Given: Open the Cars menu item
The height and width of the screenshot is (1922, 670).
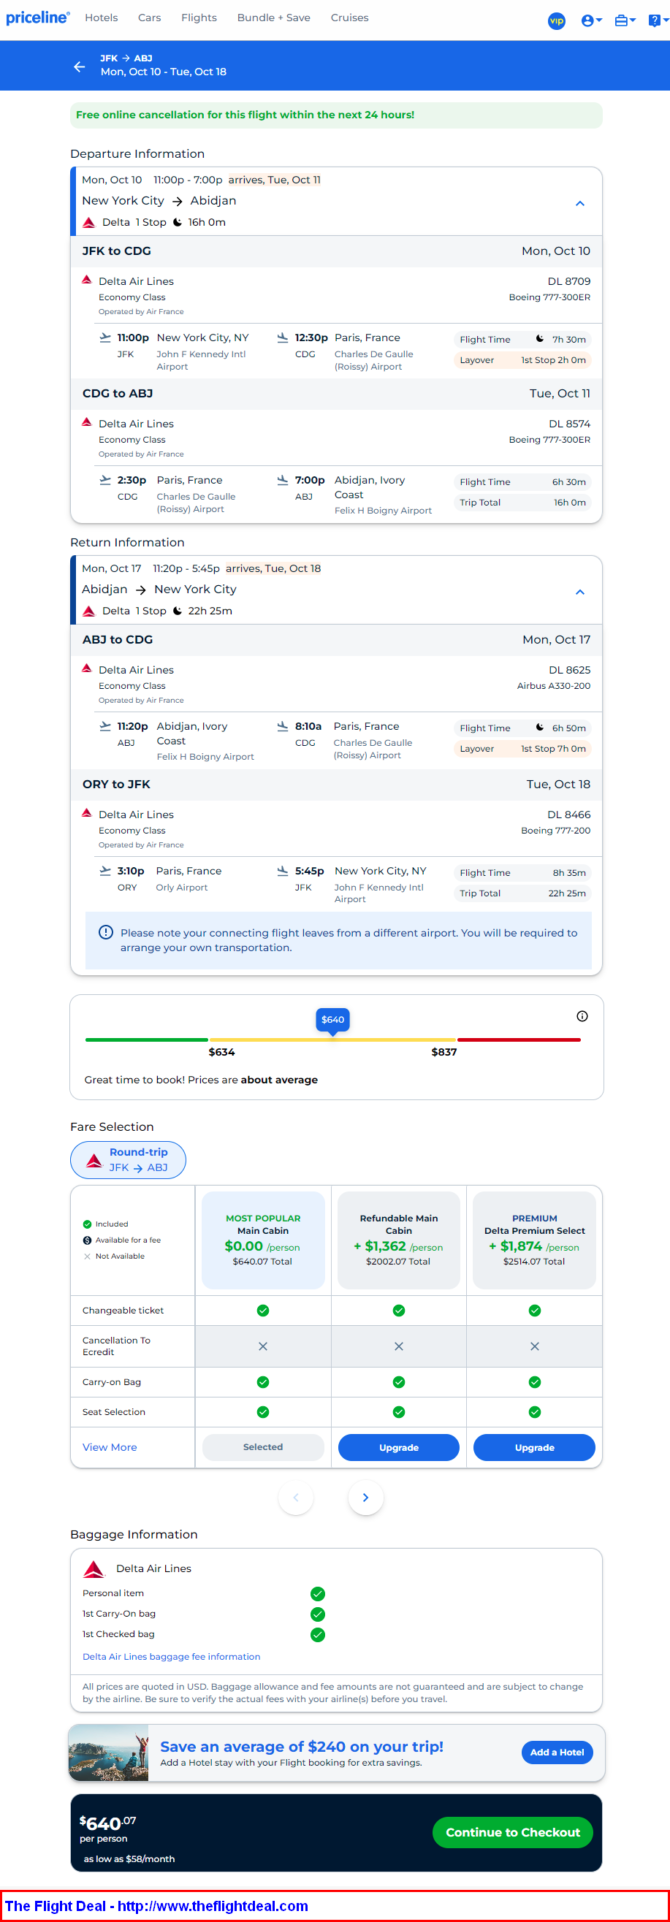Looking at the screenshot, I should (x=149, y=18).
